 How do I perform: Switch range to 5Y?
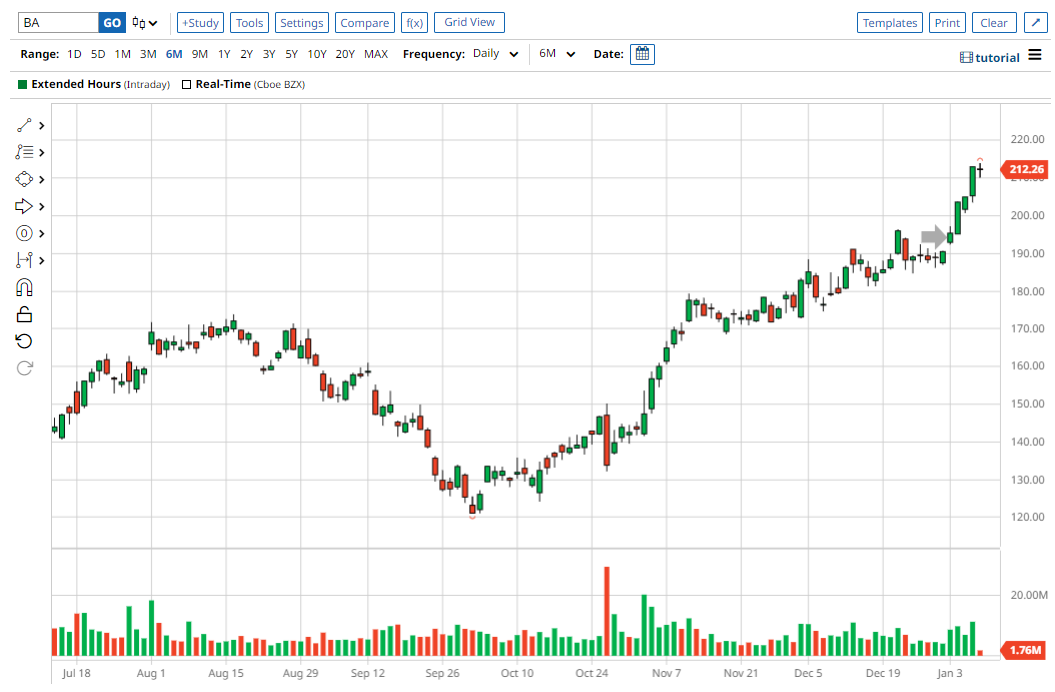[291, 54]
